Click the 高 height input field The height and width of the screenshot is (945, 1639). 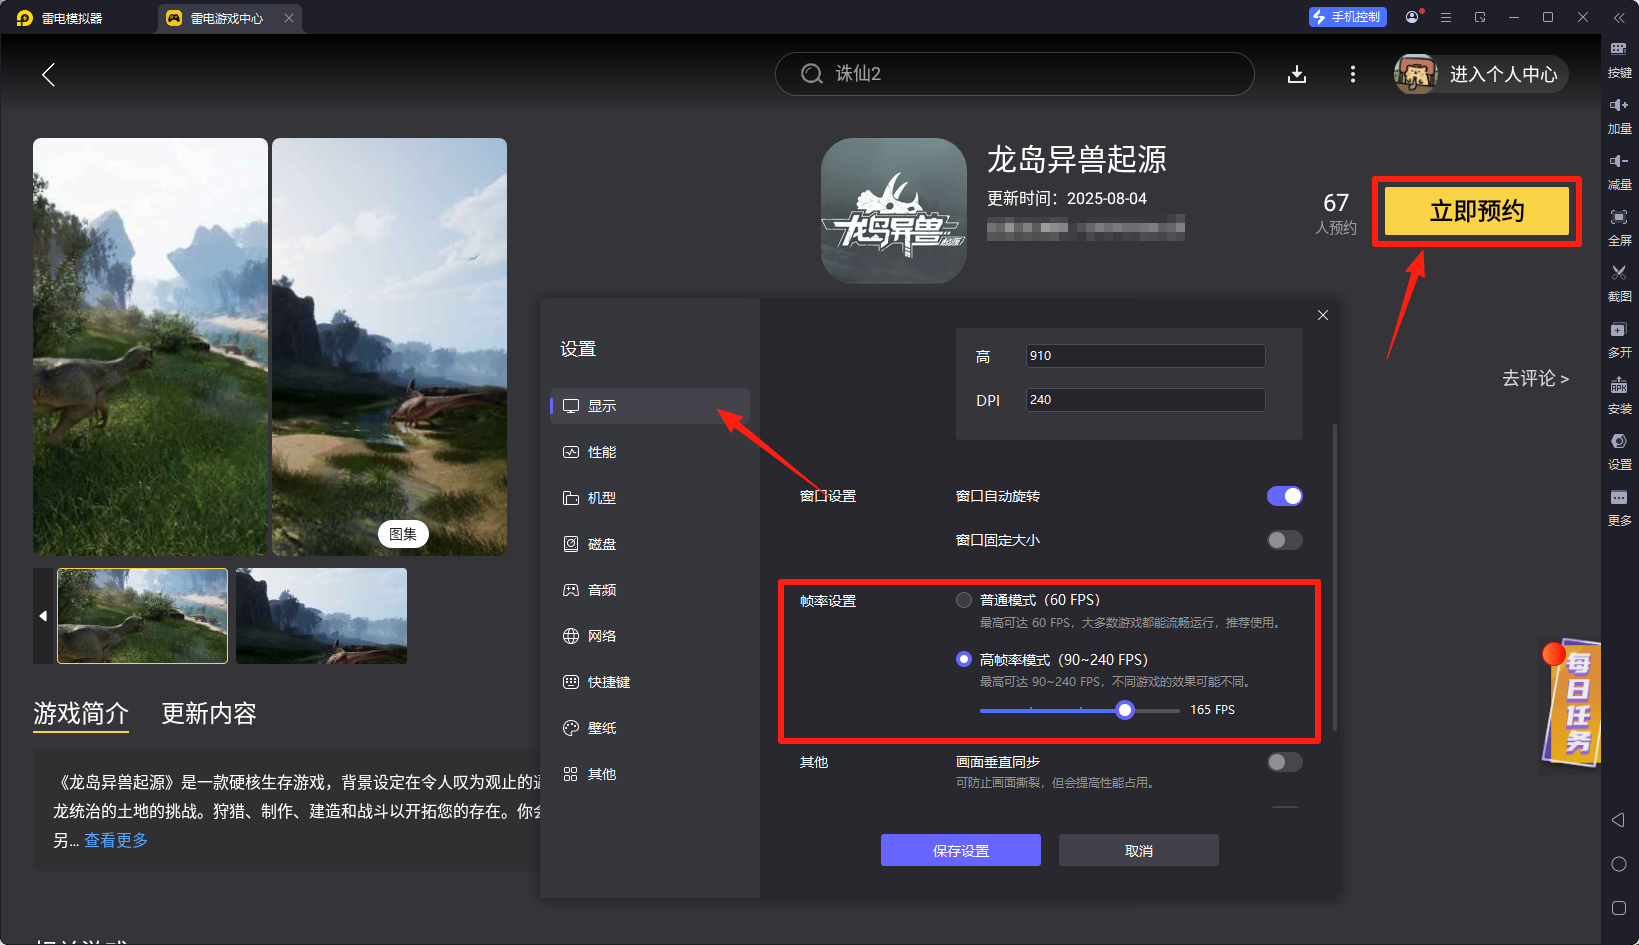pyautogui.click(x=1146, y=356)
